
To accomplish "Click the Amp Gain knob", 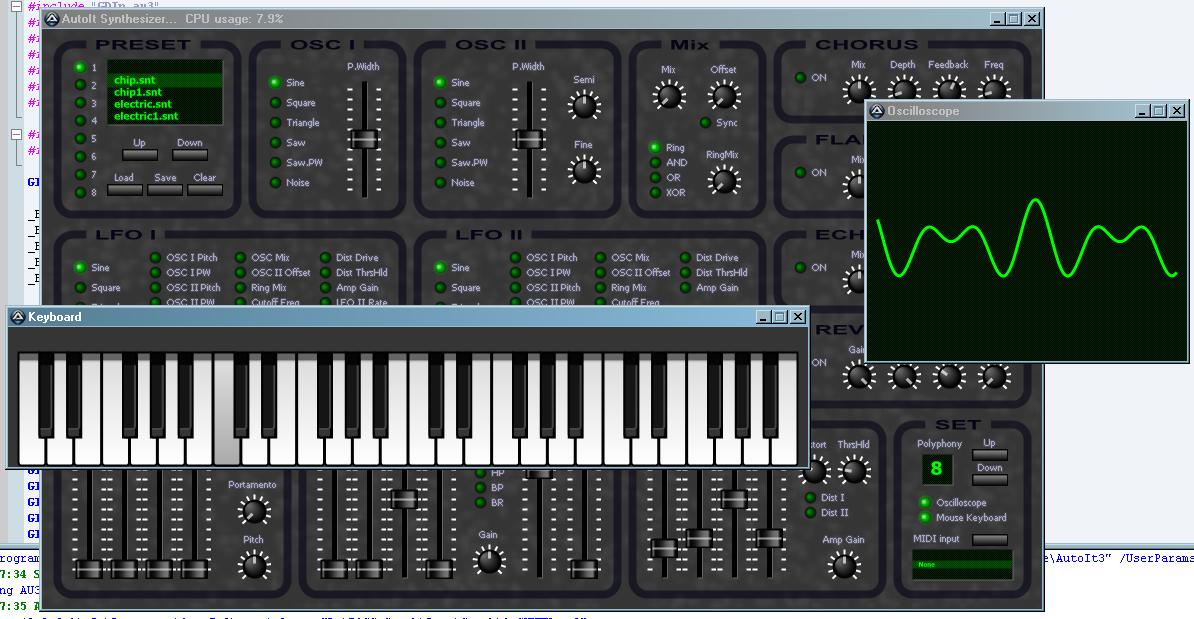I will (x=845, y=566).
